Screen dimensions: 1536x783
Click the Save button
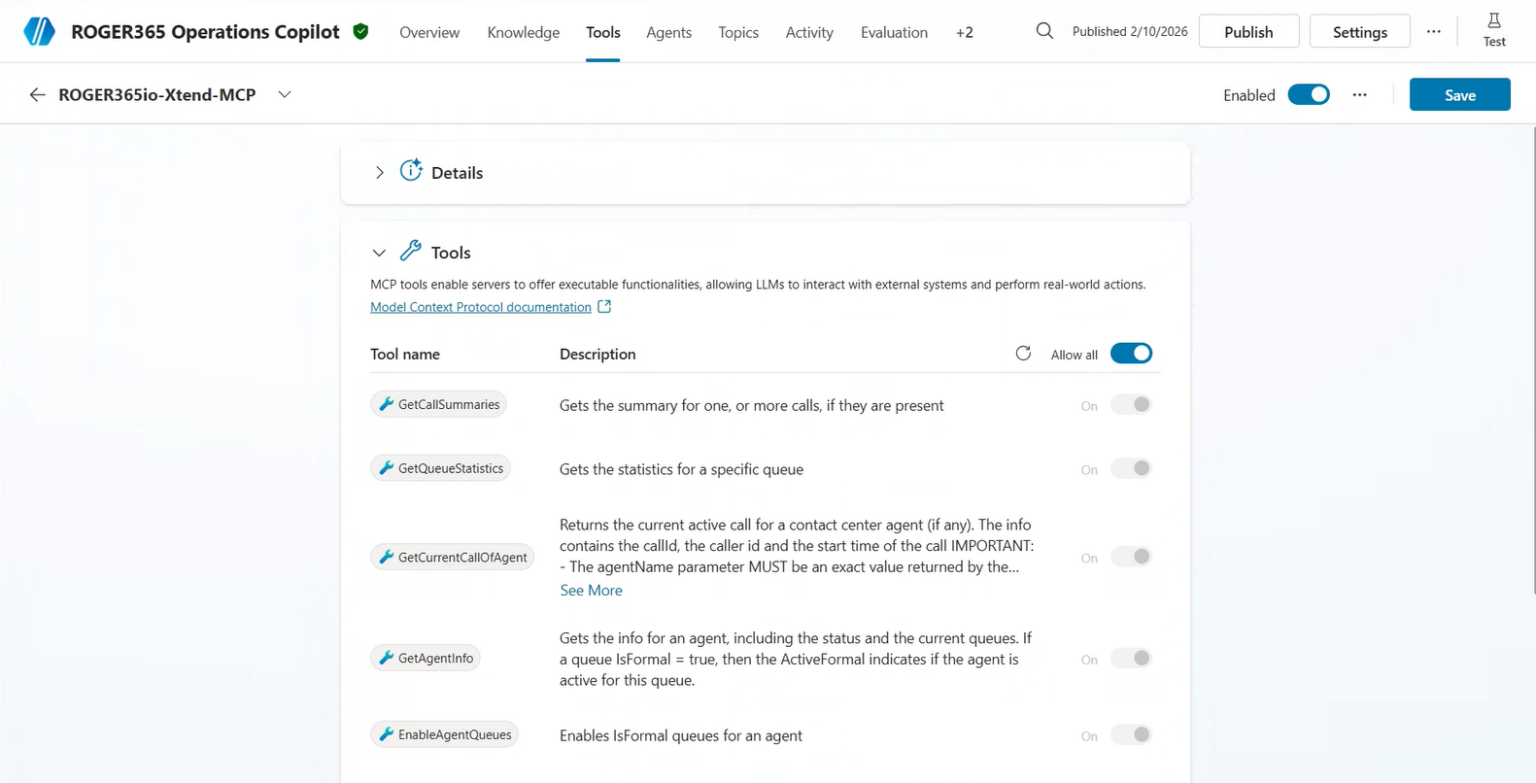[x=1460, y=95]
